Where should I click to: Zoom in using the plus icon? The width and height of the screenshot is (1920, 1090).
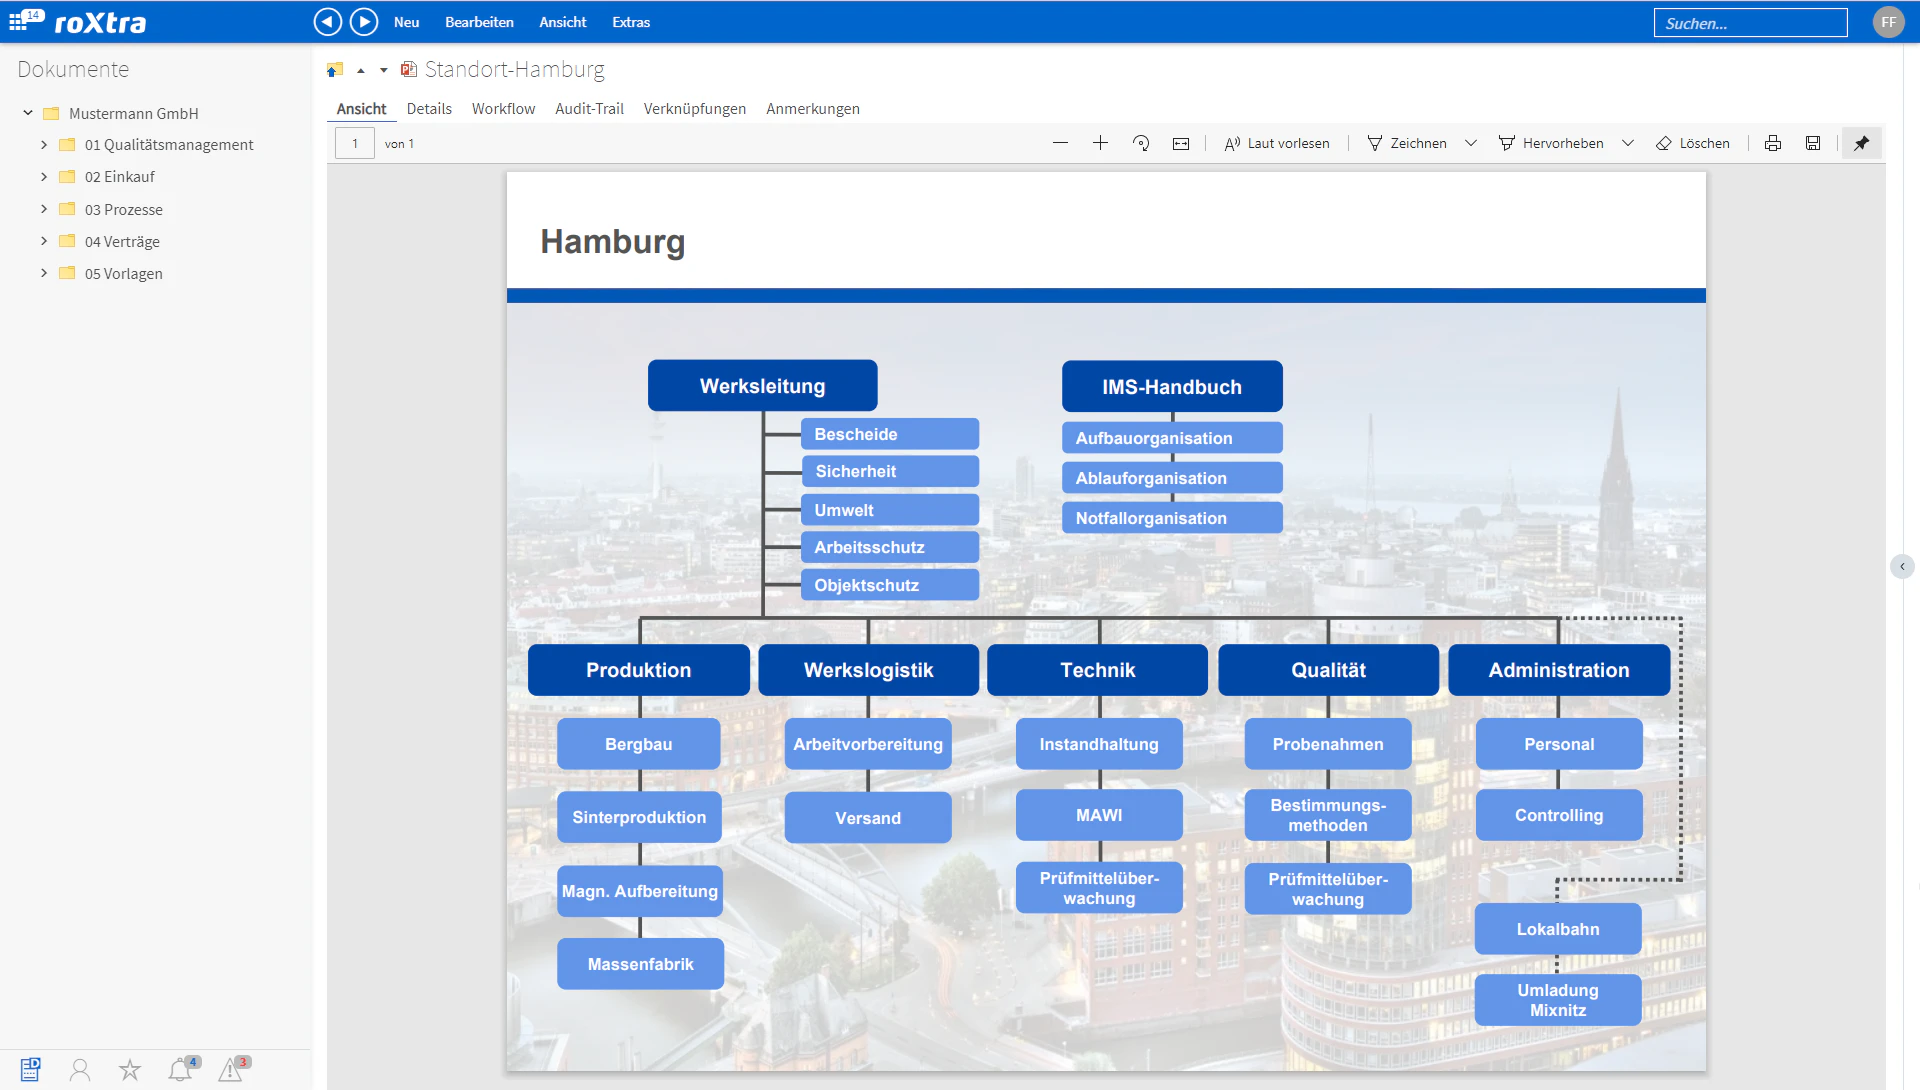1100,143
